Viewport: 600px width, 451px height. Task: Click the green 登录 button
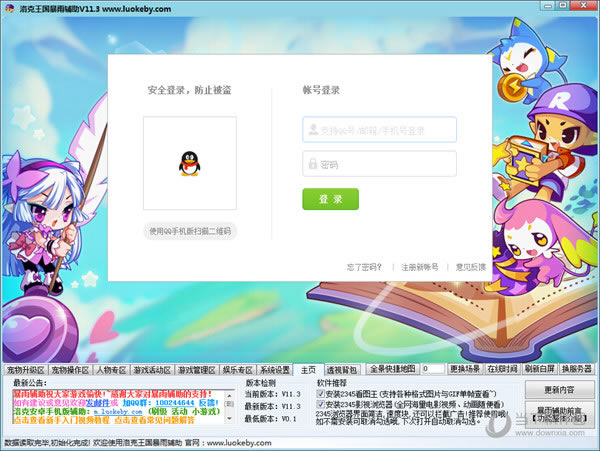coord(330,199)
